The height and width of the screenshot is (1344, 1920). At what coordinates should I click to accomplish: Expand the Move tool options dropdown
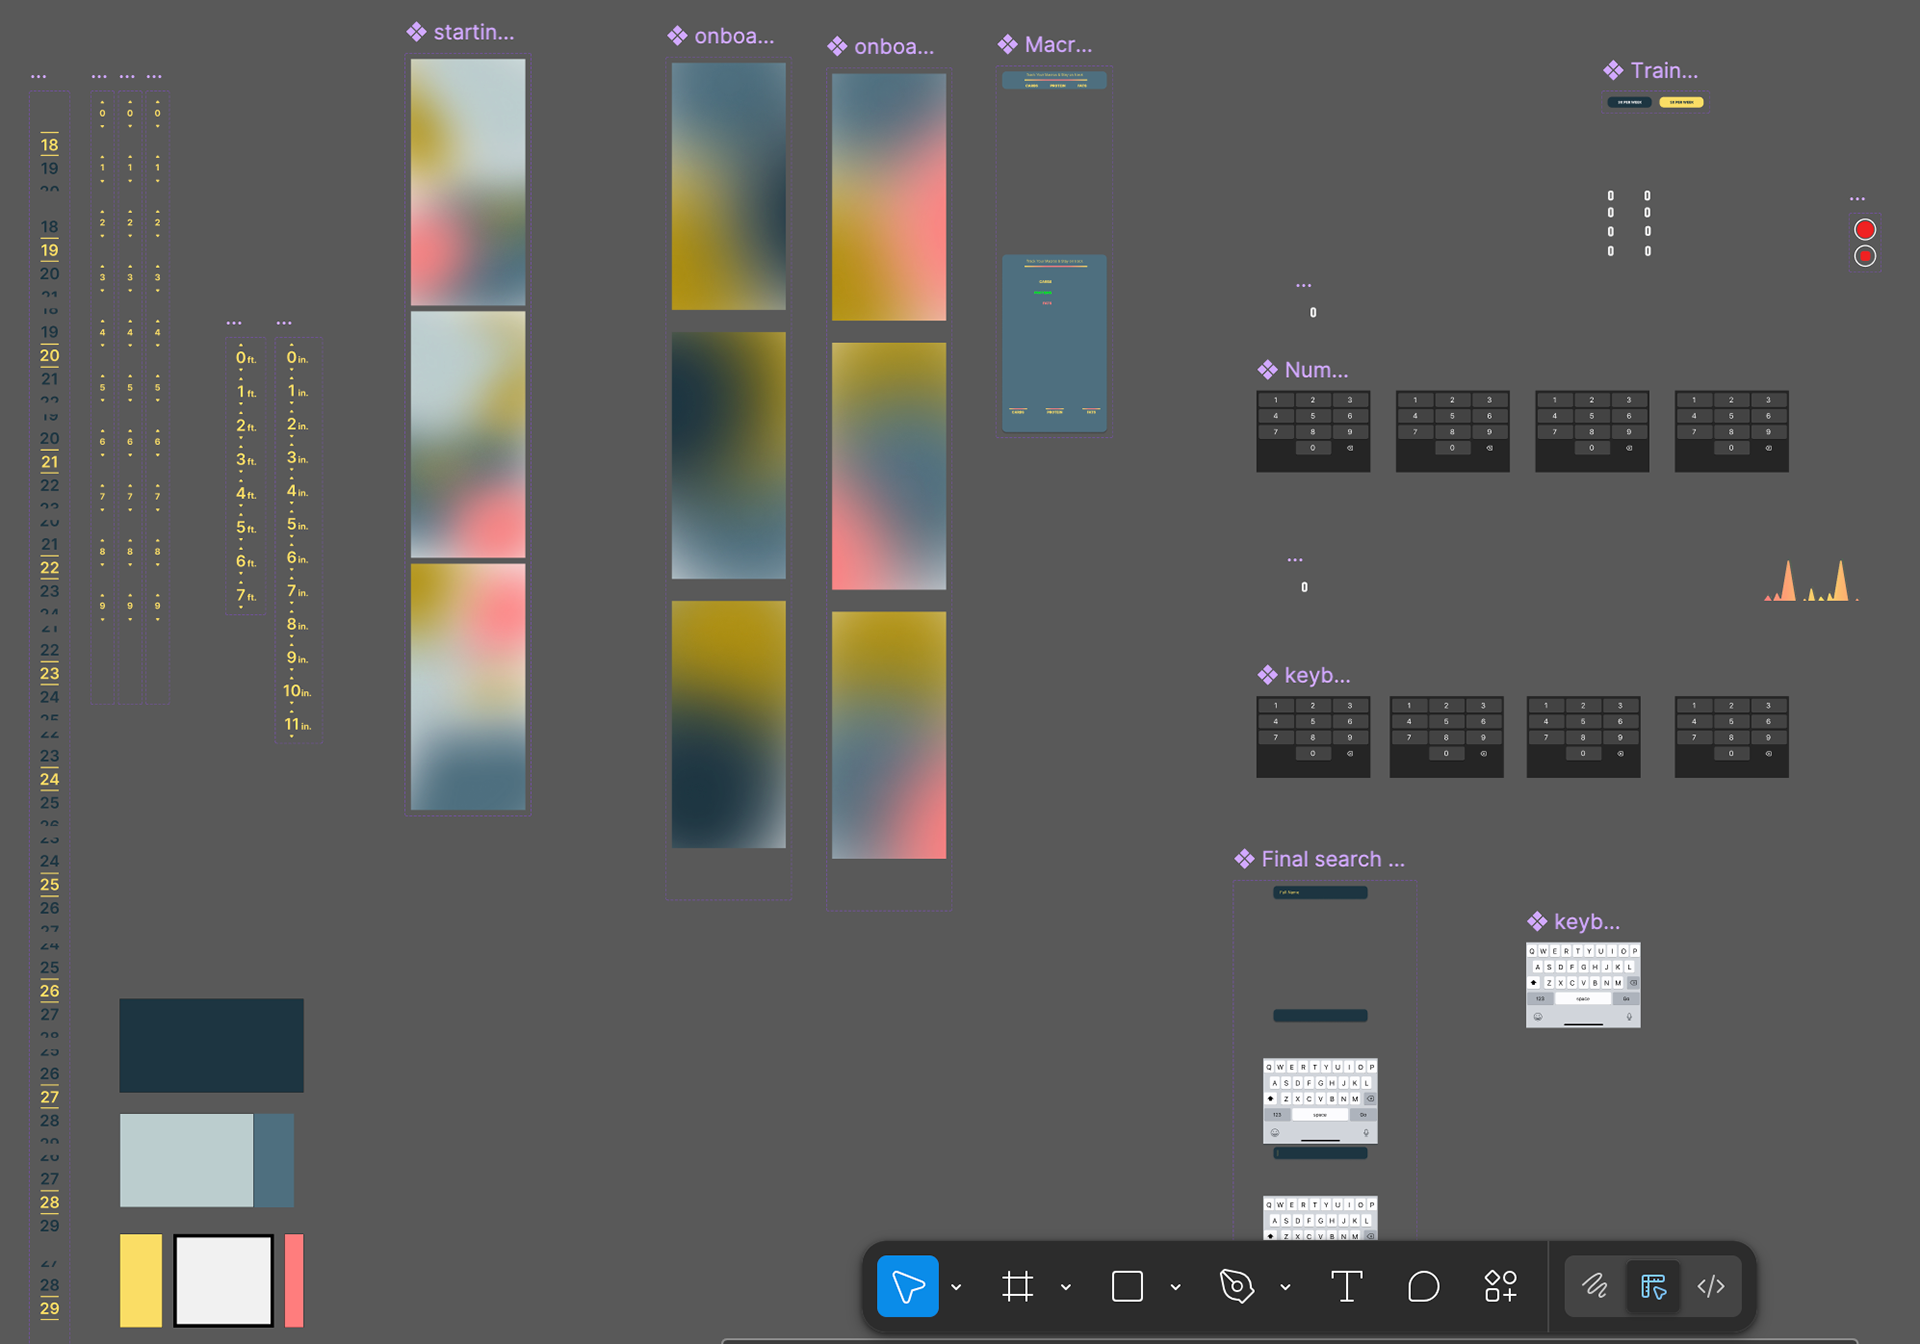click(957, 1287)
